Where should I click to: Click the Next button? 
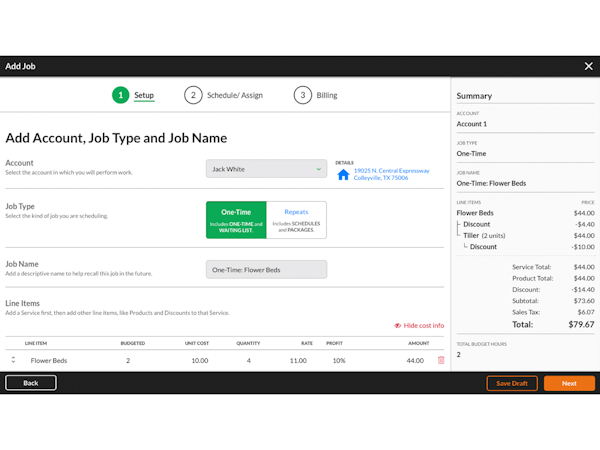[569, 383]
